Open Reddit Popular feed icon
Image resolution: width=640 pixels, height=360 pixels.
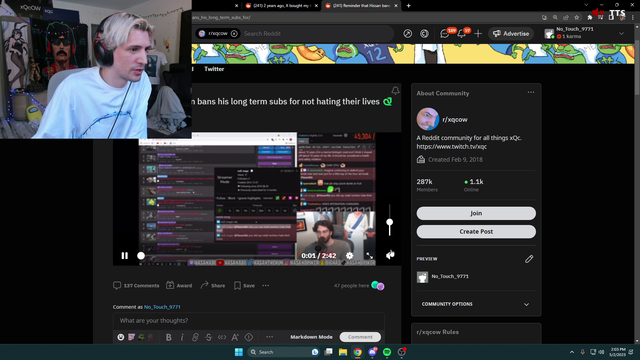407,33
